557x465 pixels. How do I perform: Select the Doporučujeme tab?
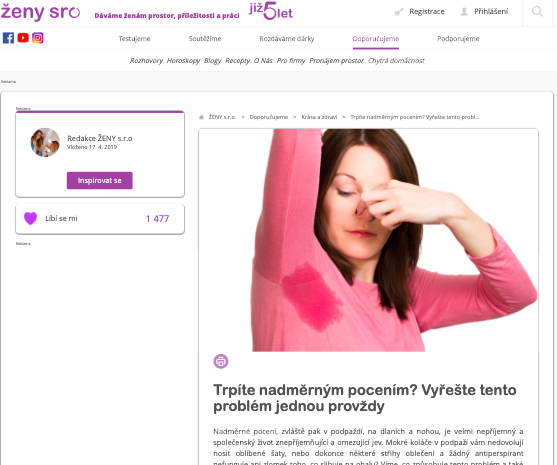point(376,39)
